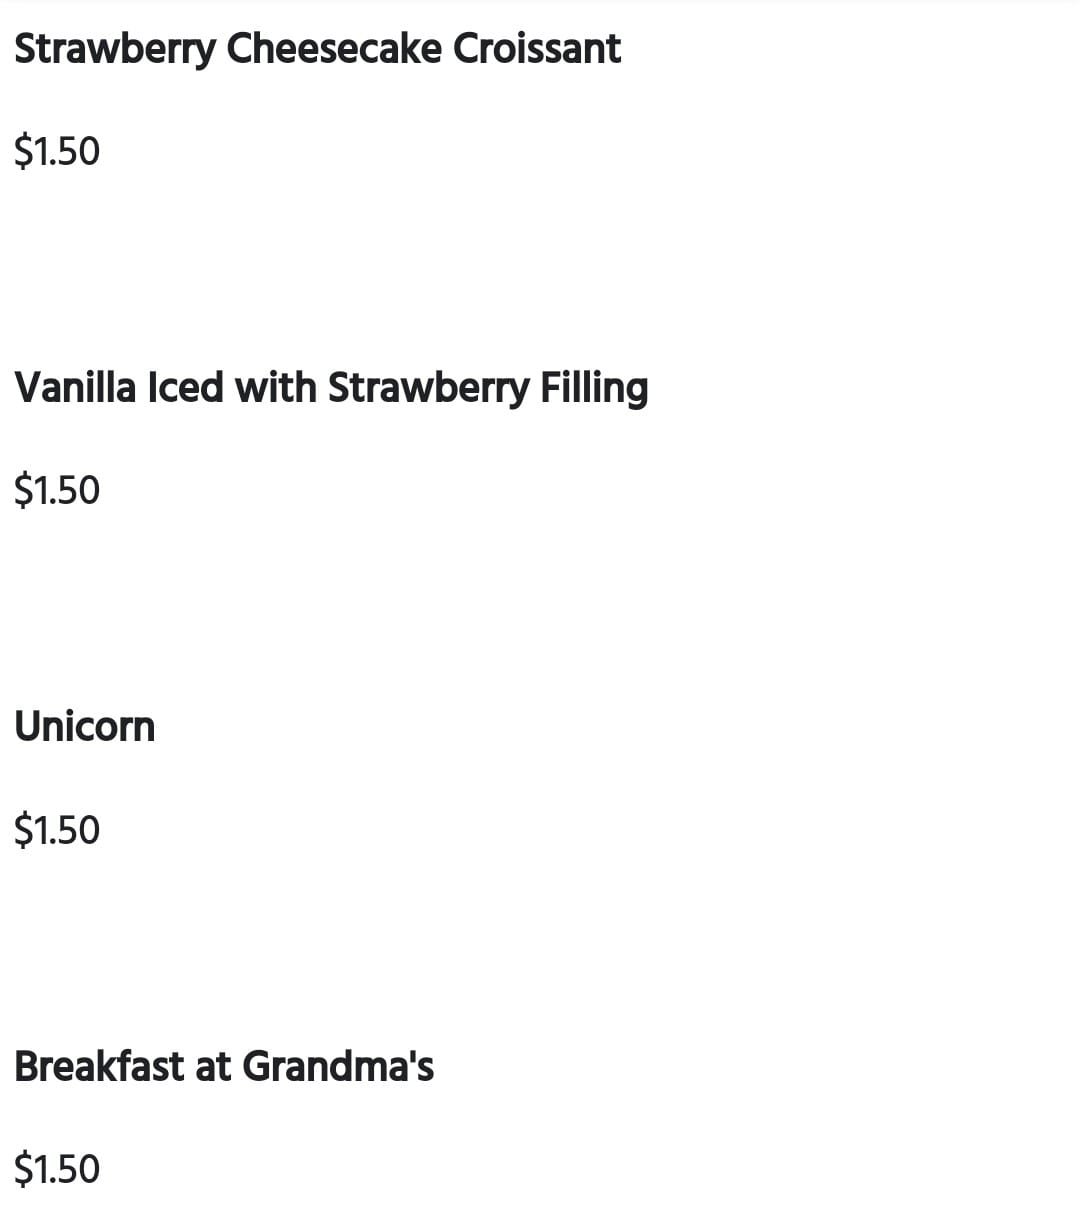
Task: Click the price under Strawberry Cheesecake Croissant
Action: (x=57, y=152)
